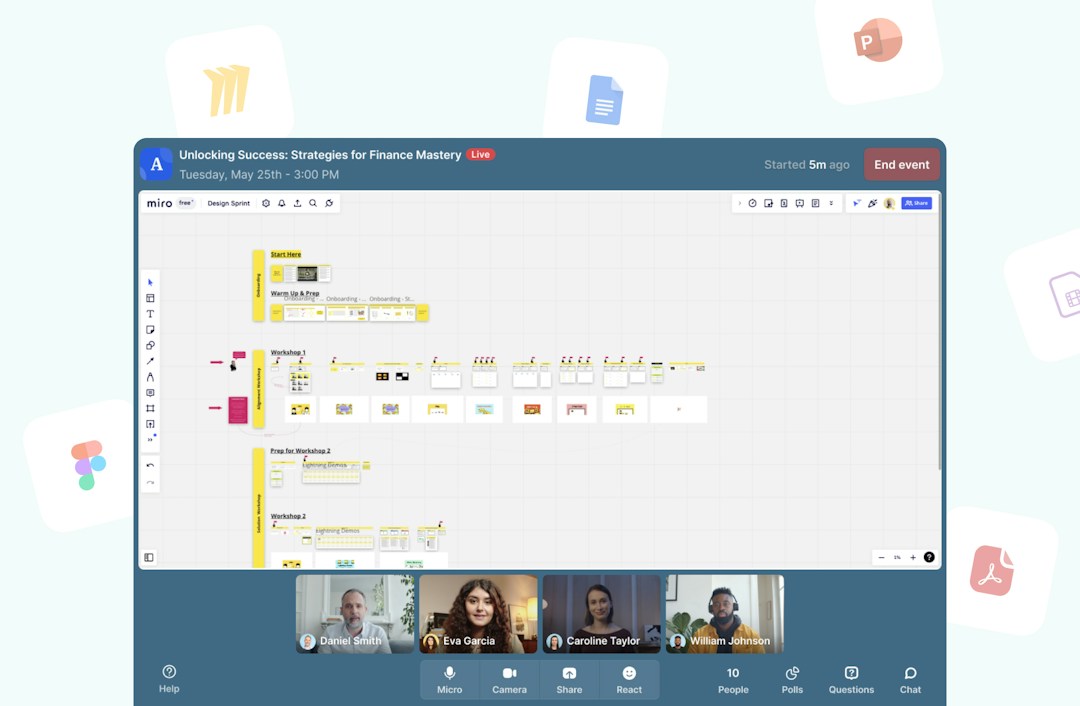This screenshot has width=1080, height=706.
Task: Open the Miro estimation card tool
Action: 784,203
